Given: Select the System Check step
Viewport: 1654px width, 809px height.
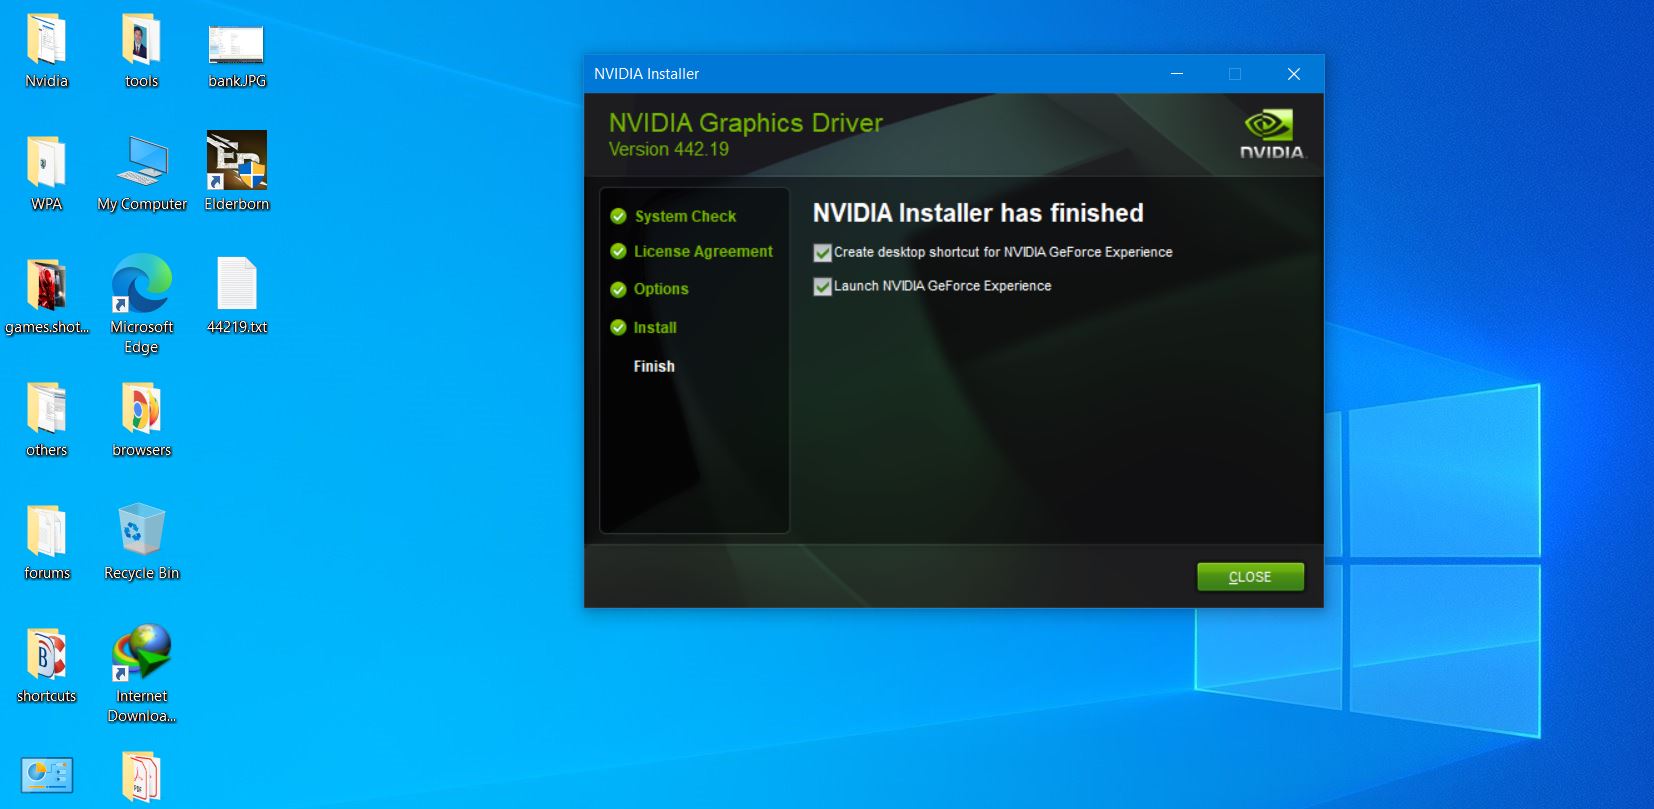Looking at the screenshot, I should 685,216.
